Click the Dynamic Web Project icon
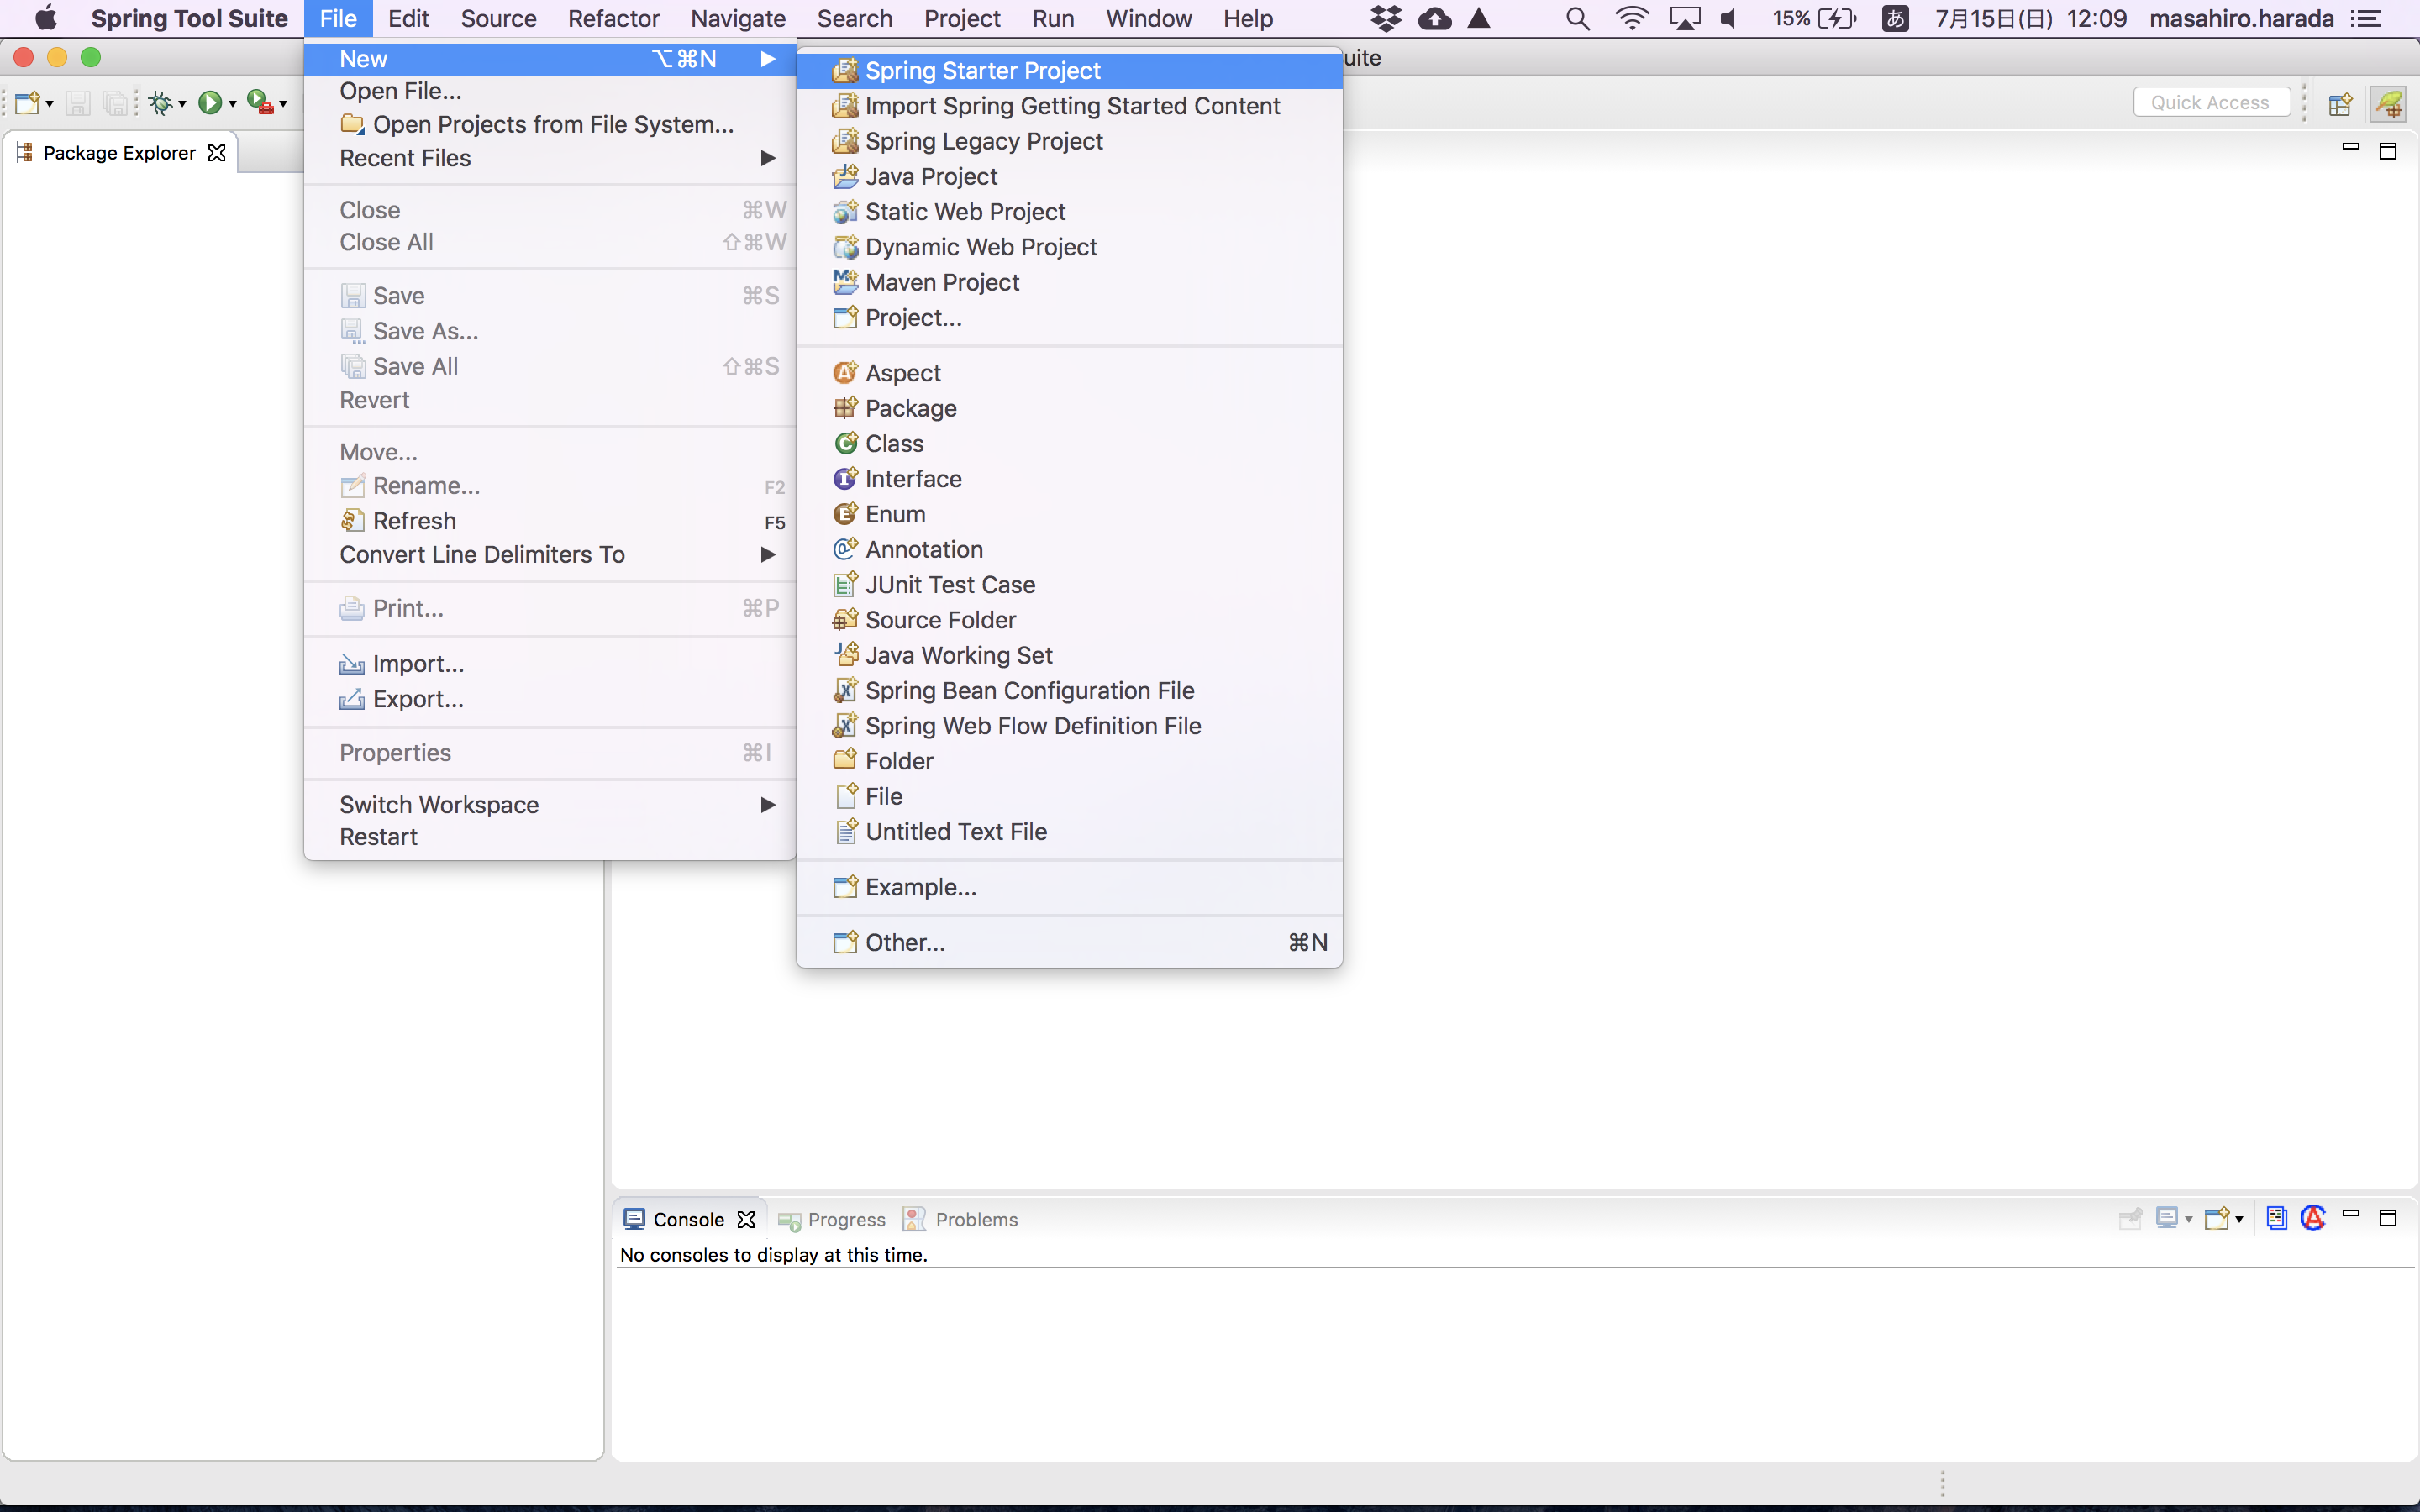The height and width of the screenshot is (1512, 2420). coord(845,247)
